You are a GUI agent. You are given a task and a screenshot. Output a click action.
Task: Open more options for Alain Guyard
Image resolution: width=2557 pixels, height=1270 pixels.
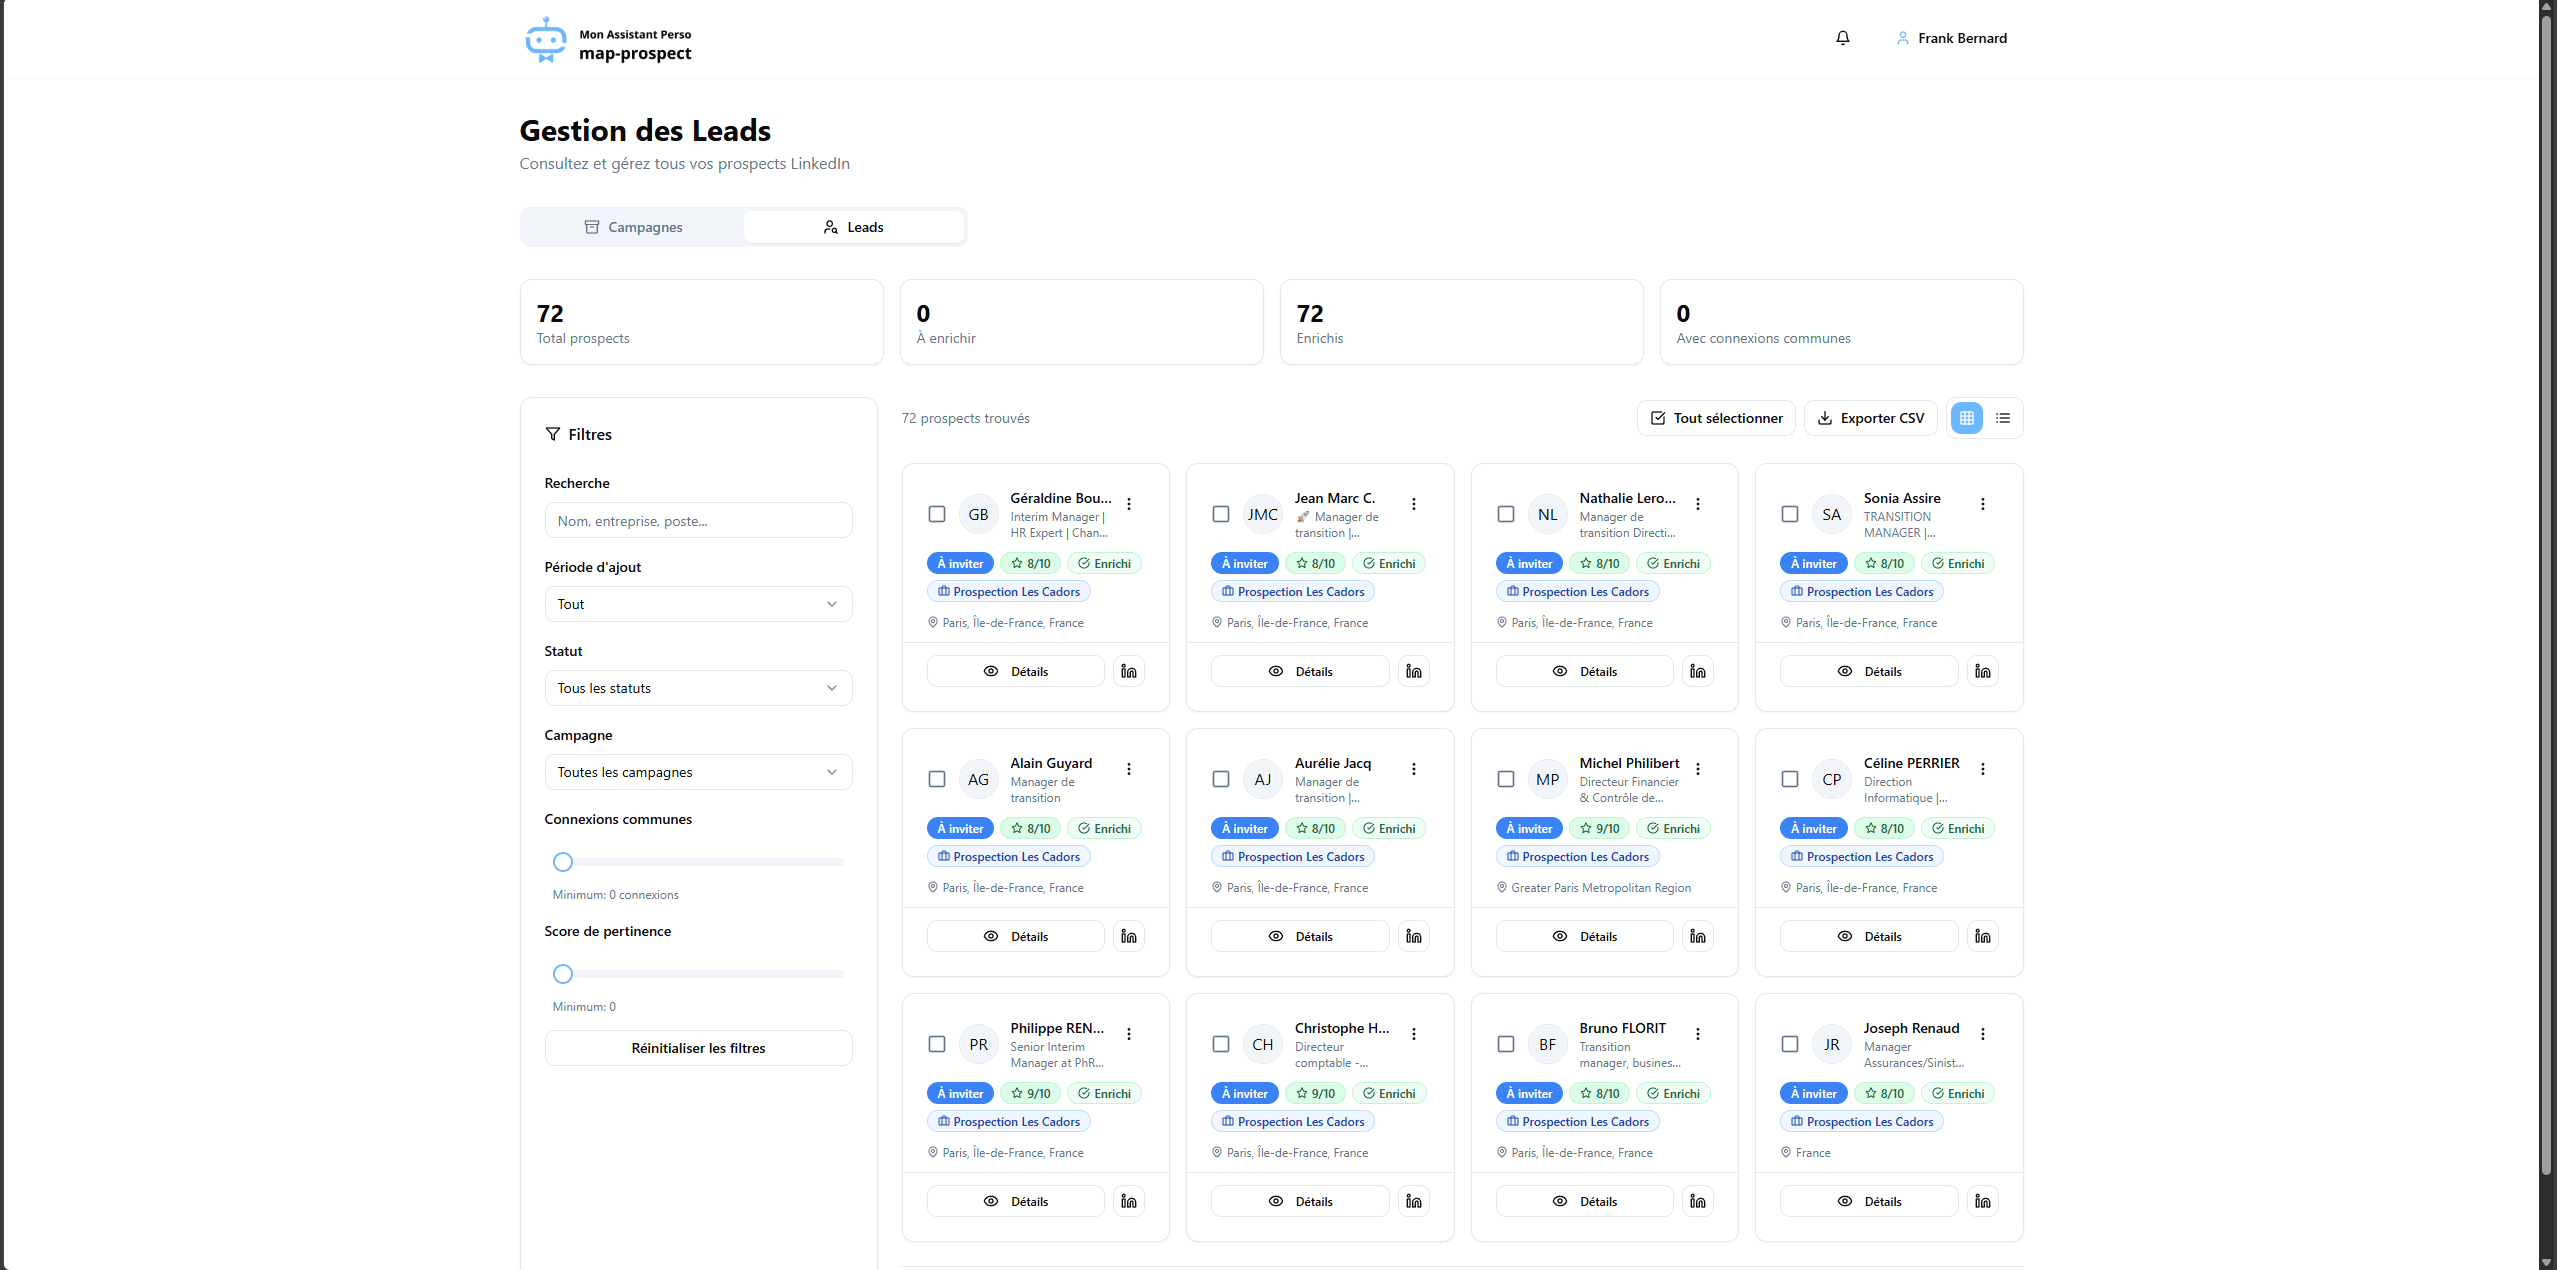point(1129,769)
